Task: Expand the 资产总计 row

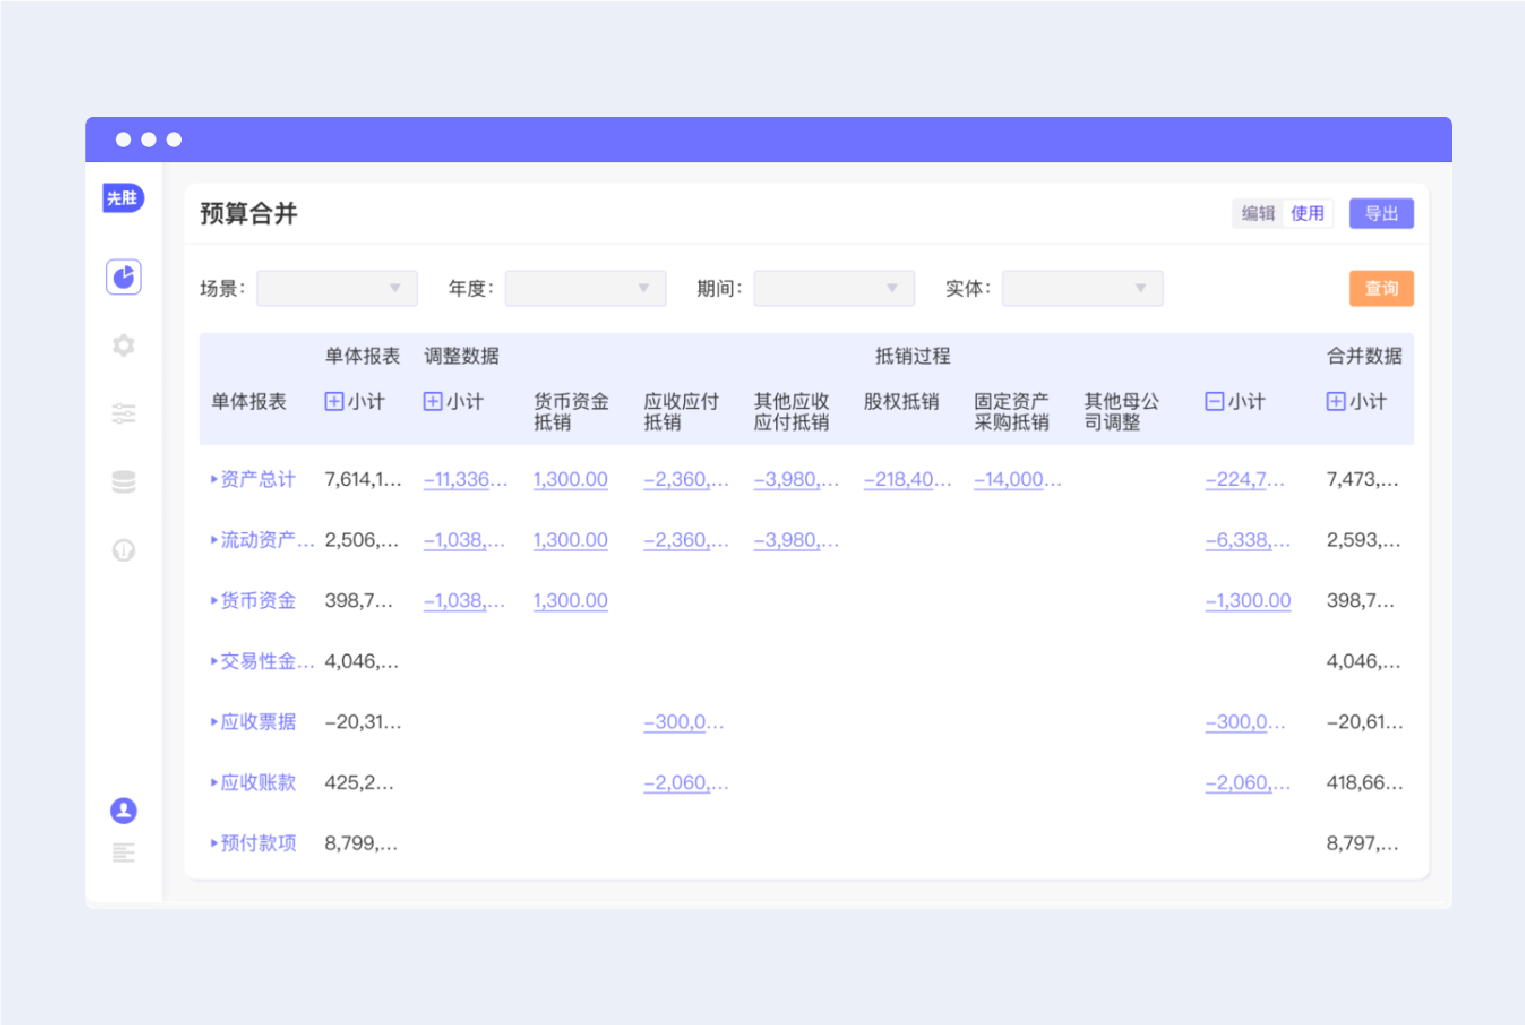Action: pos(214,479)
